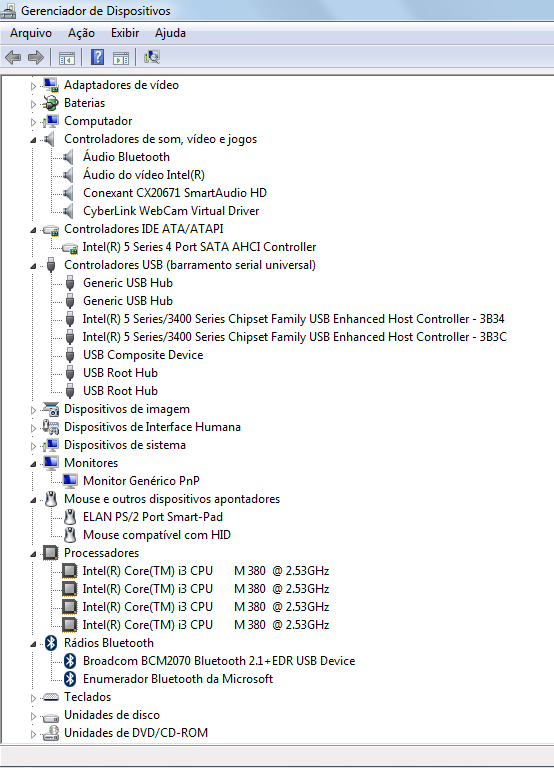Click the scan for hardware changes icon
Image resolution: width=554 pixels, height=768 pixels.
click(x=152, y=57)
